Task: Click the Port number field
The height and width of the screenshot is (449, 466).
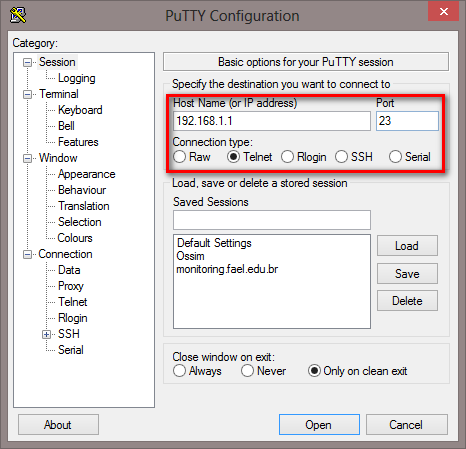Action: (x=407, y=121)
